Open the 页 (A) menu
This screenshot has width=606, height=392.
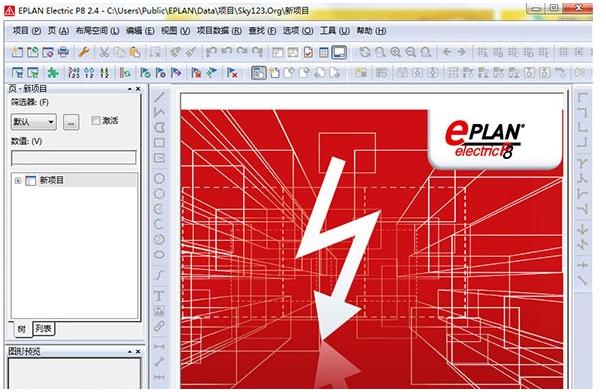pos(58,31)
